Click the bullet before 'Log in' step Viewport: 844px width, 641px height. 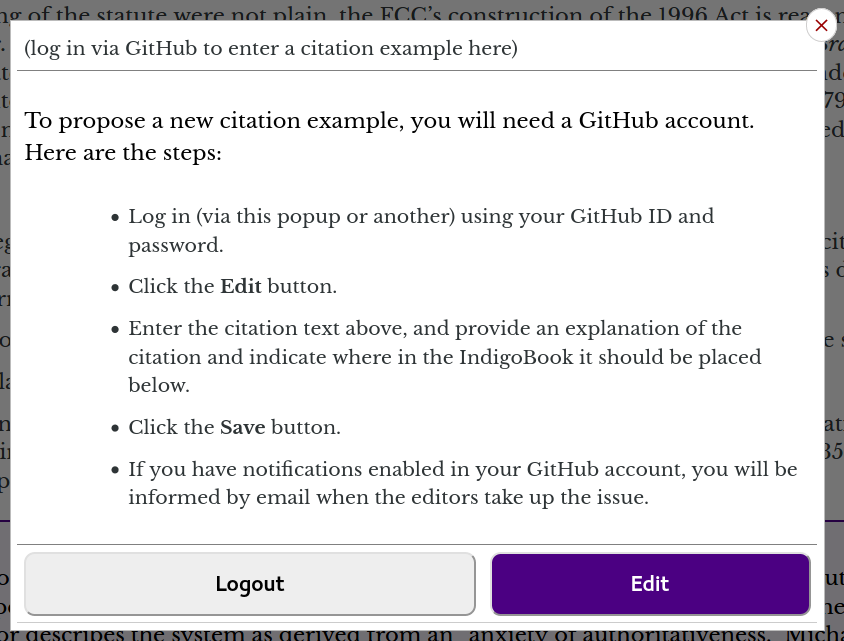115,217
